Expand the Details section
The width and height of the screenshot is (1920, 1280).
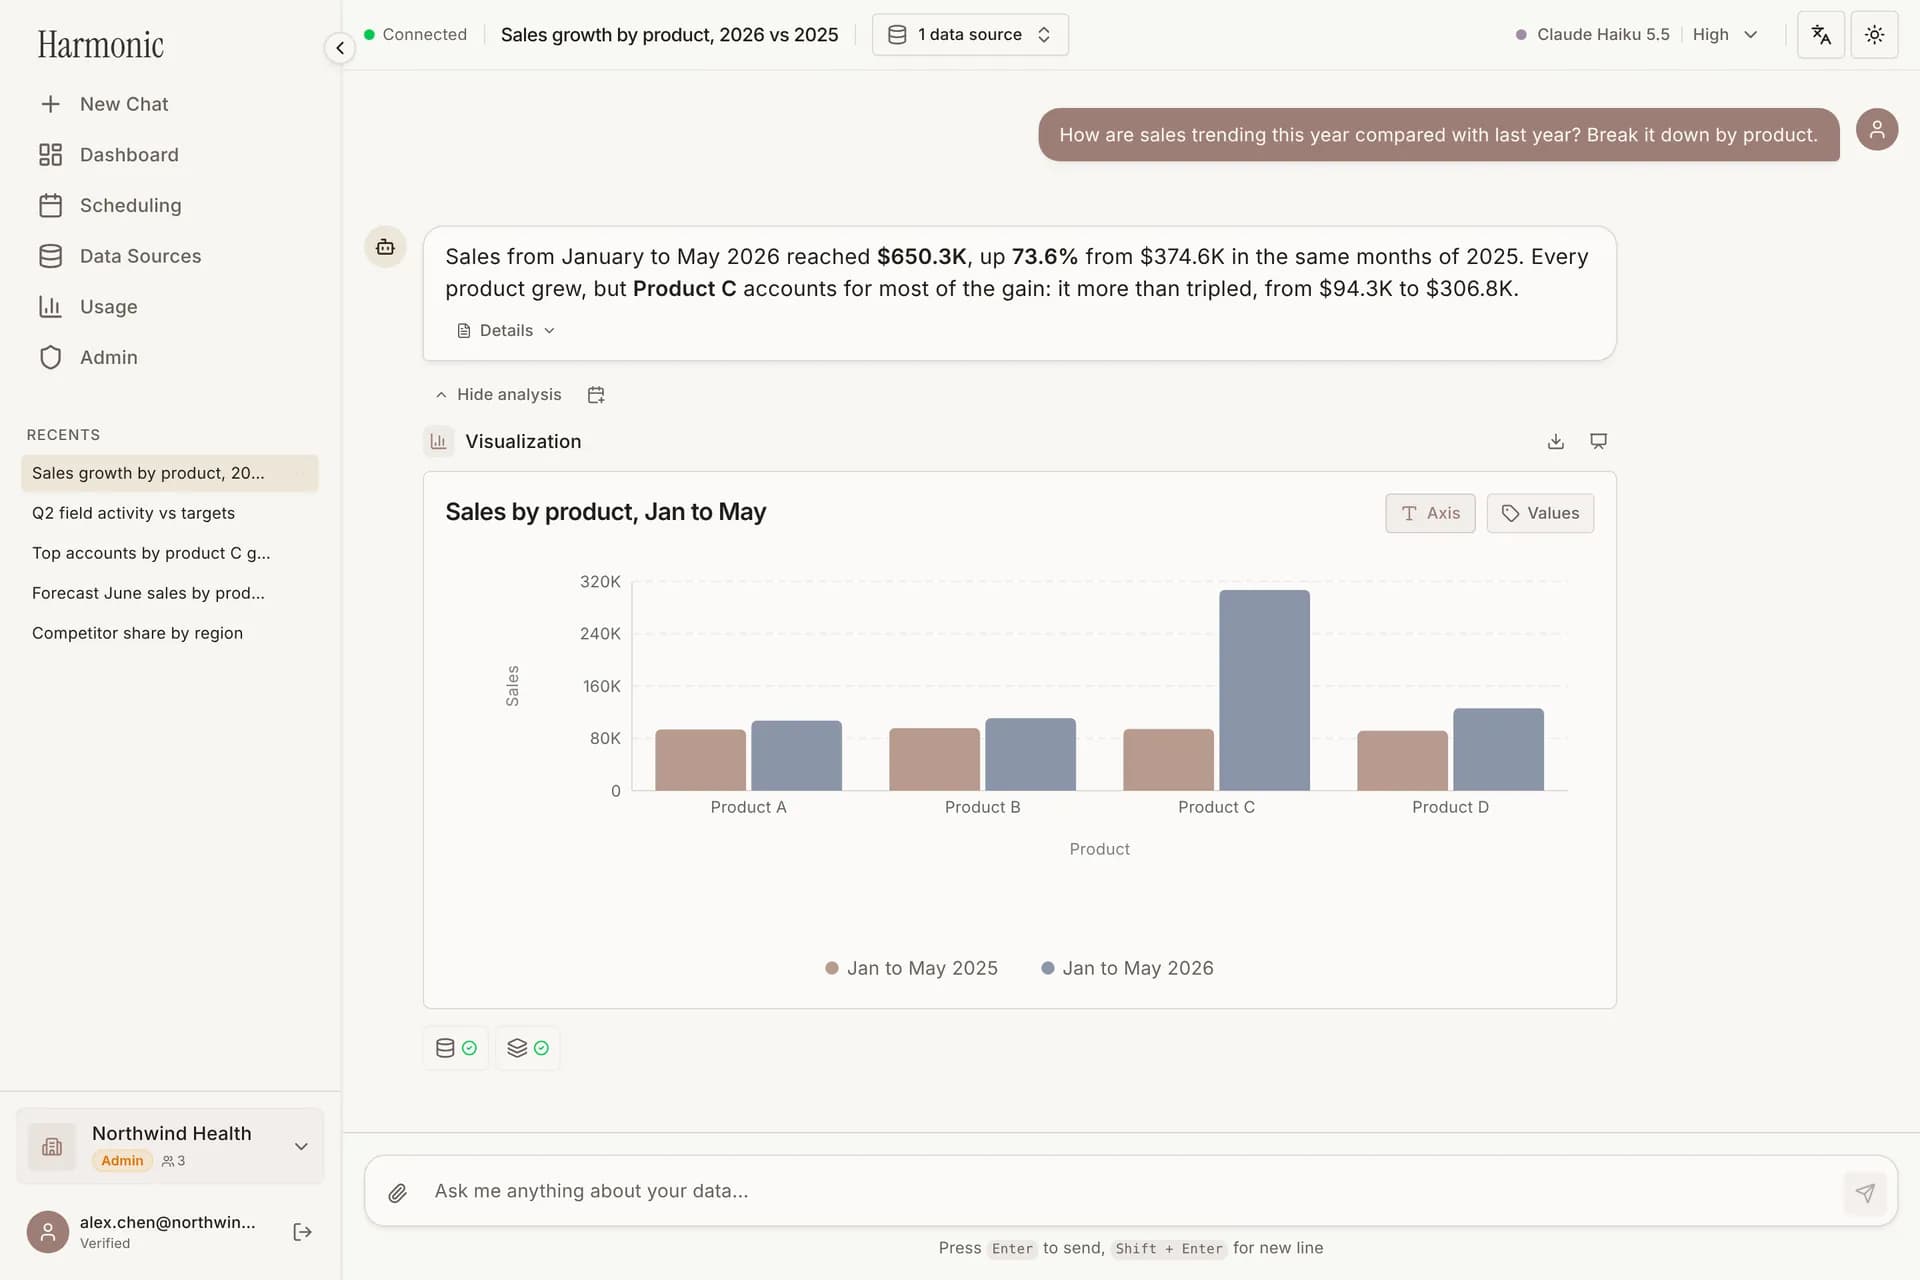coord(506,331)
